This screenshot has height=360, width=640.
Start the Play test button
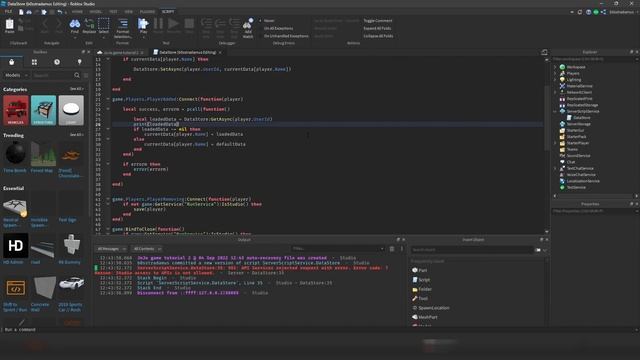143,25
